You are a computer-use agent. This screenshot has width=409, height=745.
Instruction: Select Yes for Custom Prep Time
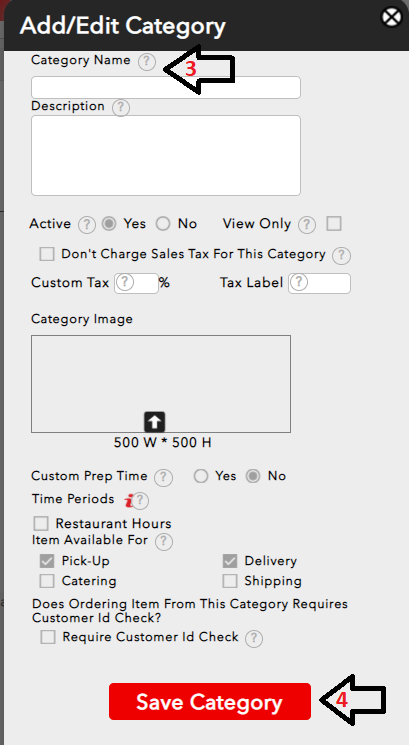click(200, 476)
